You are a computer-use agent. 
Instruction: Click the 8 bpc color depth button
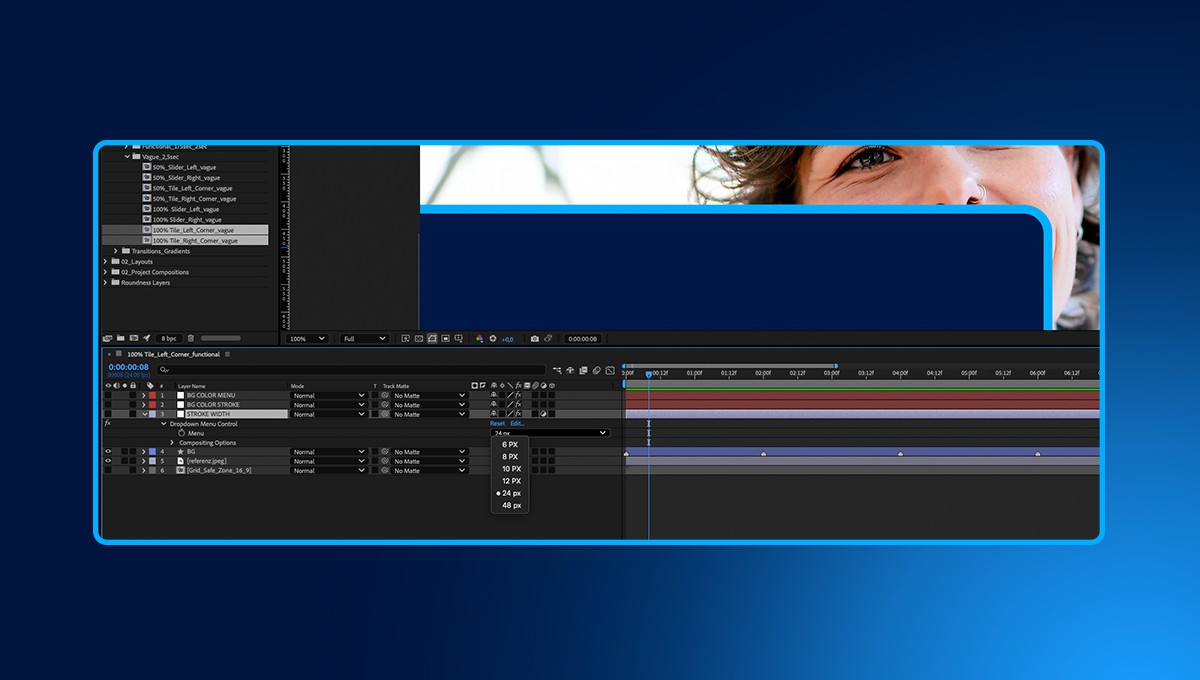pos(168,339)
